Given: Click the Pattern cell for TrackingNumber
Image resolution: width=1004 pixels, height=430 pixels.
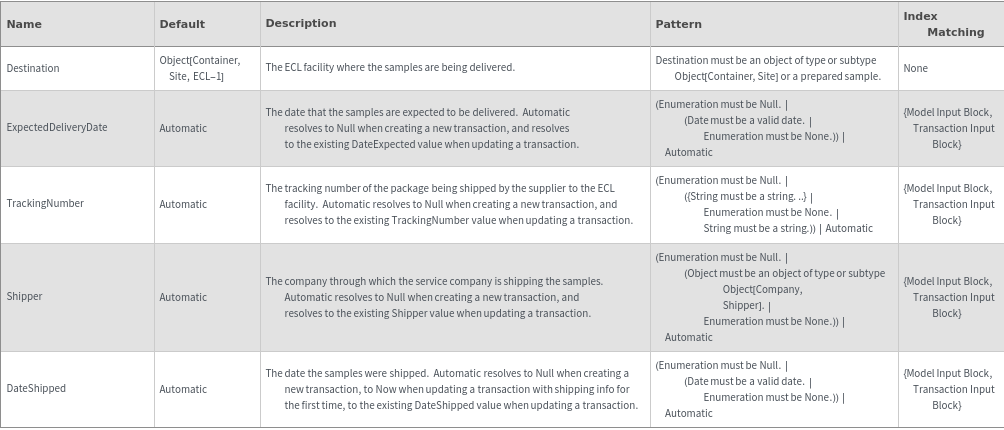Looking at the screenshot, I should point(764,204).
